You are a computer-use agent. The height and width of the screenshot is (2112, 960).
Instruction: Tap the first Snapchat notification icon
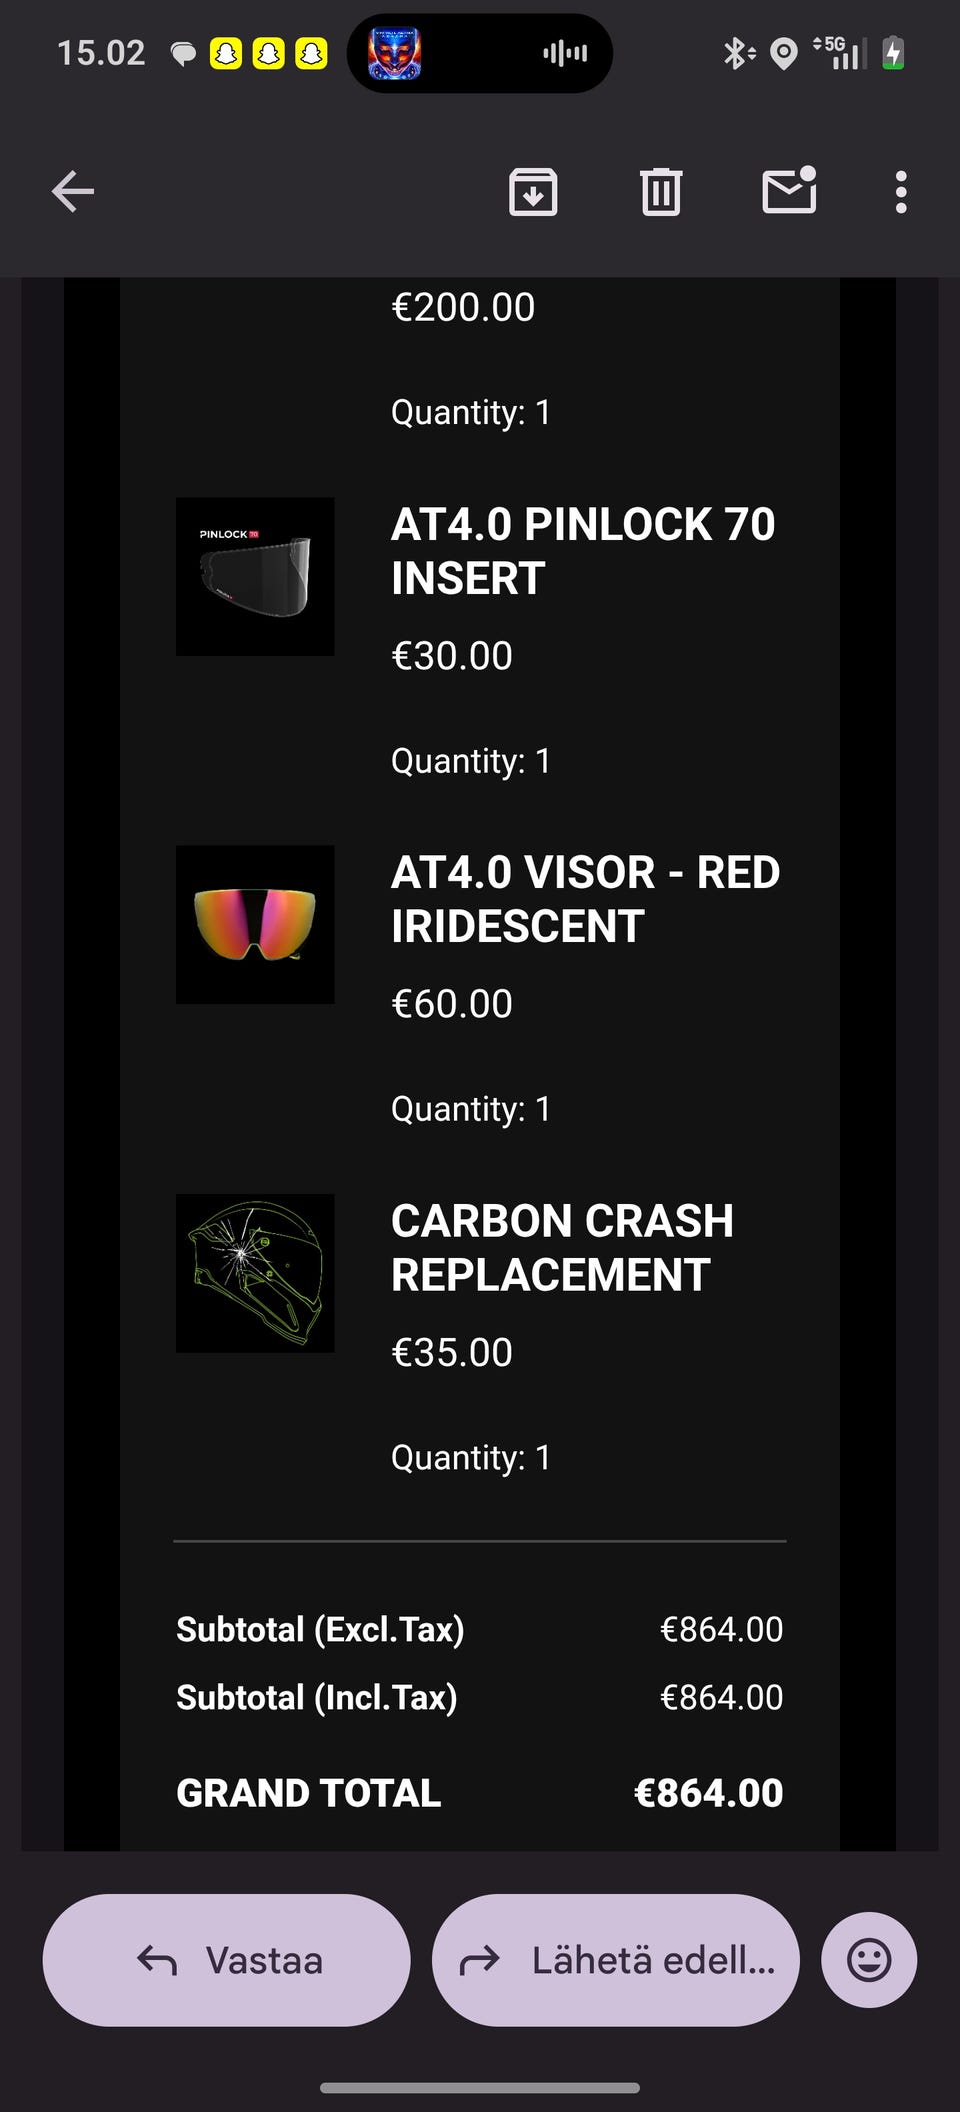(x=226, y=53)
